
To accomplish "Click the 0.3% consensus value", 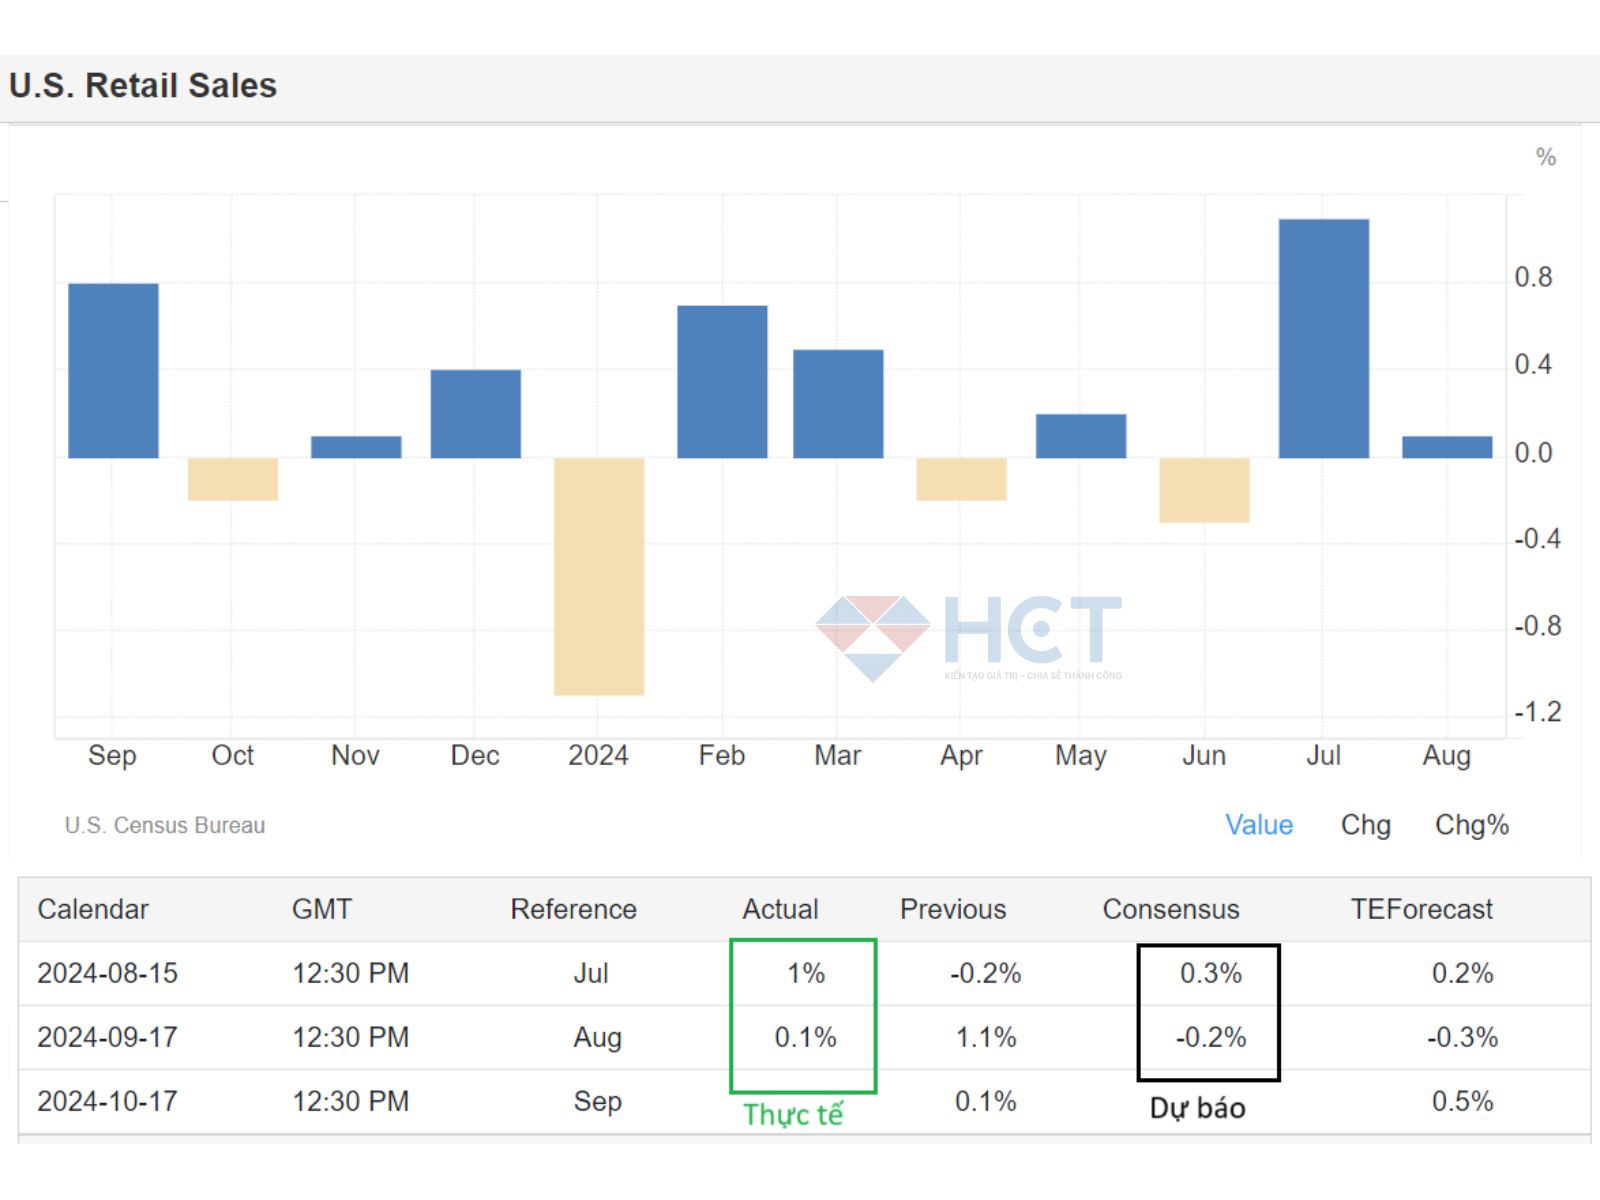I will pos(1211,973).
